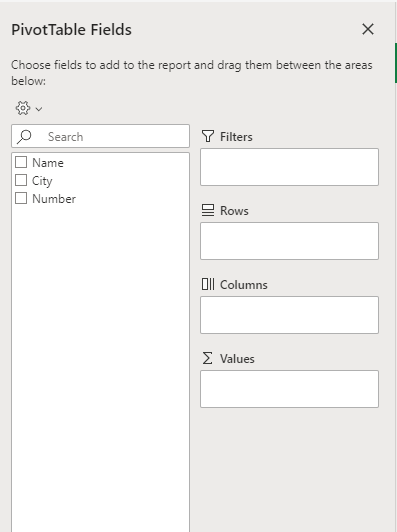The image size is (397, 532).
Task: Select the Name field label
Action: (48, 163)
